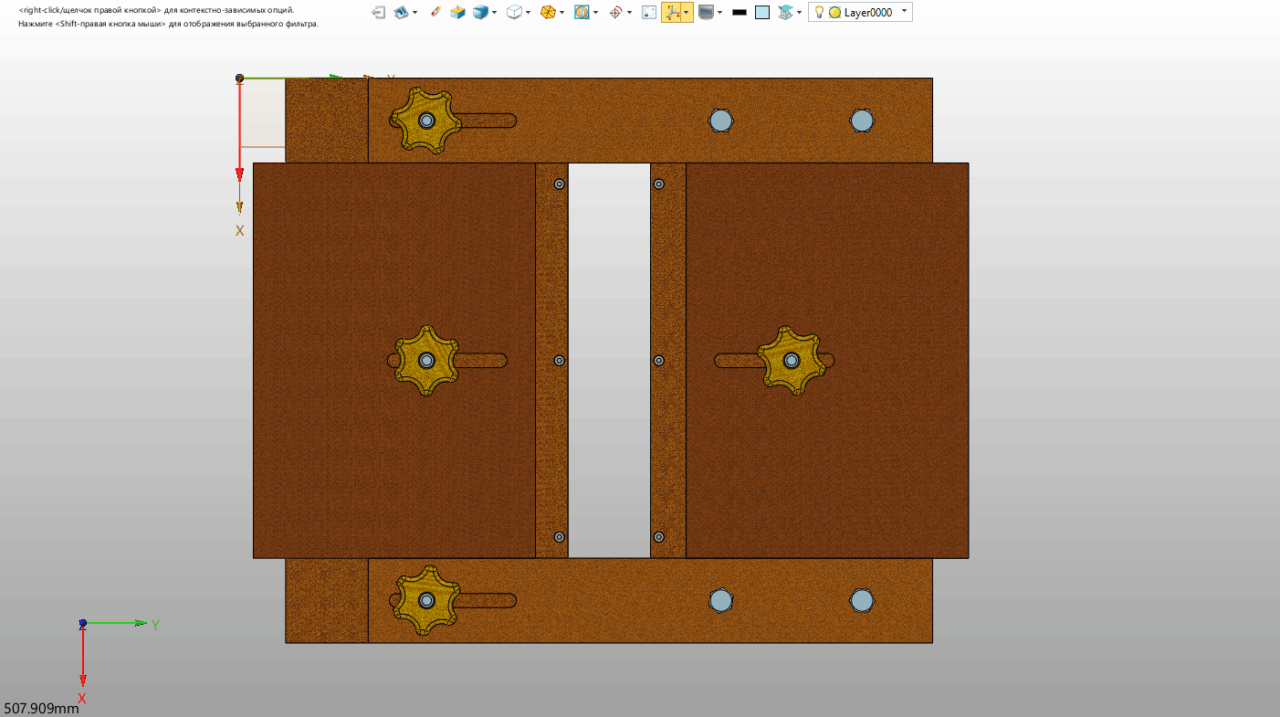
Task: Select the solid blue cube shading icon
Action: (x=481, y=12)
